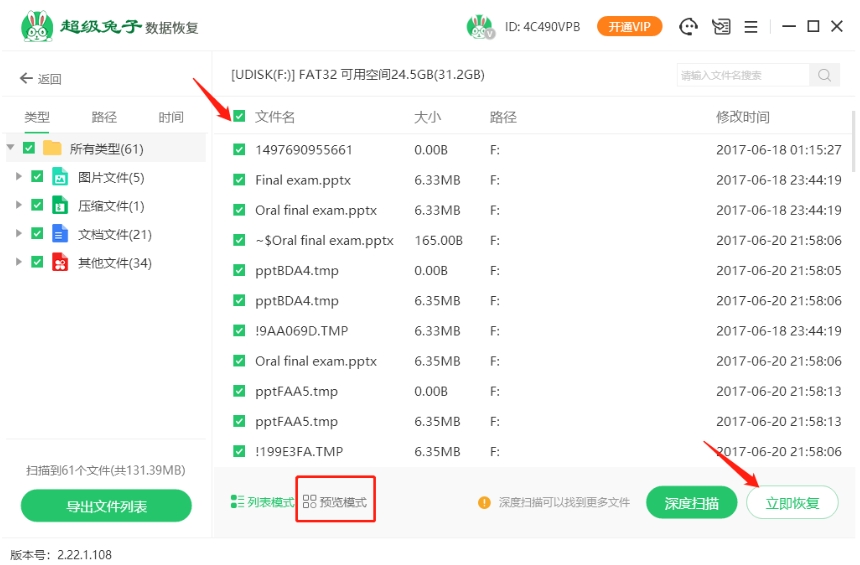The width and height of the screenshot is (860, 565).
Task: Switch to the time tab
Action: click(171, 117)
